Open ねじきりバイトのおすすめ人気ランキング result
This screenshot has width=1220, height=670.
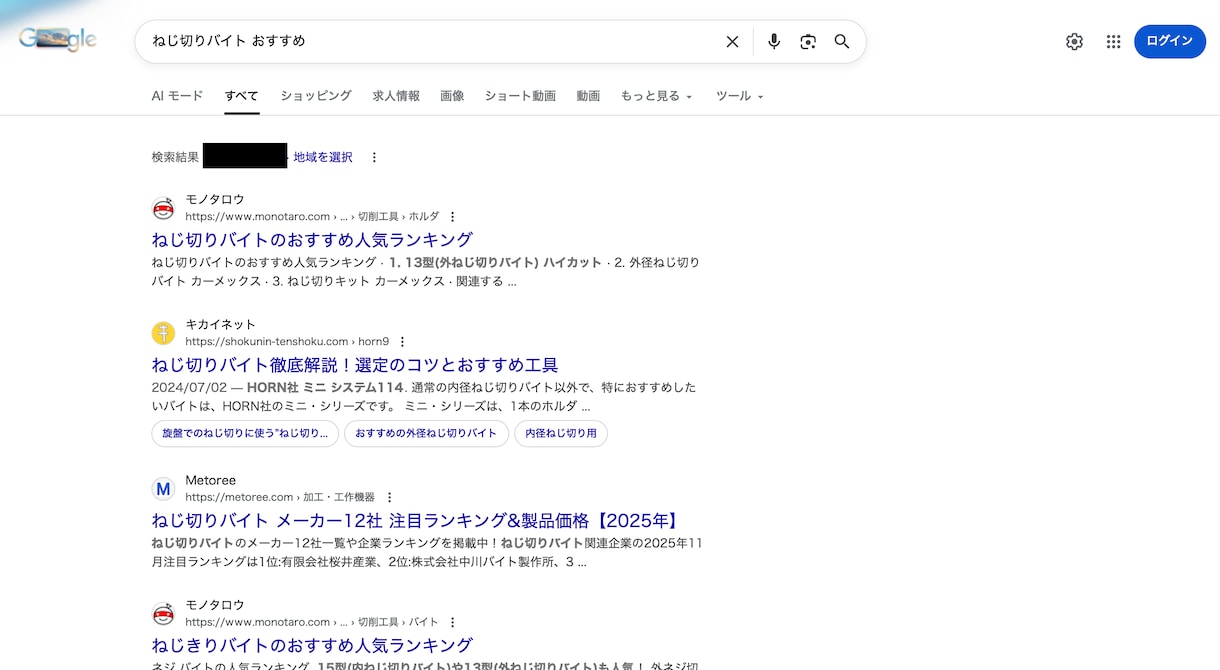[x=312, y=646]
